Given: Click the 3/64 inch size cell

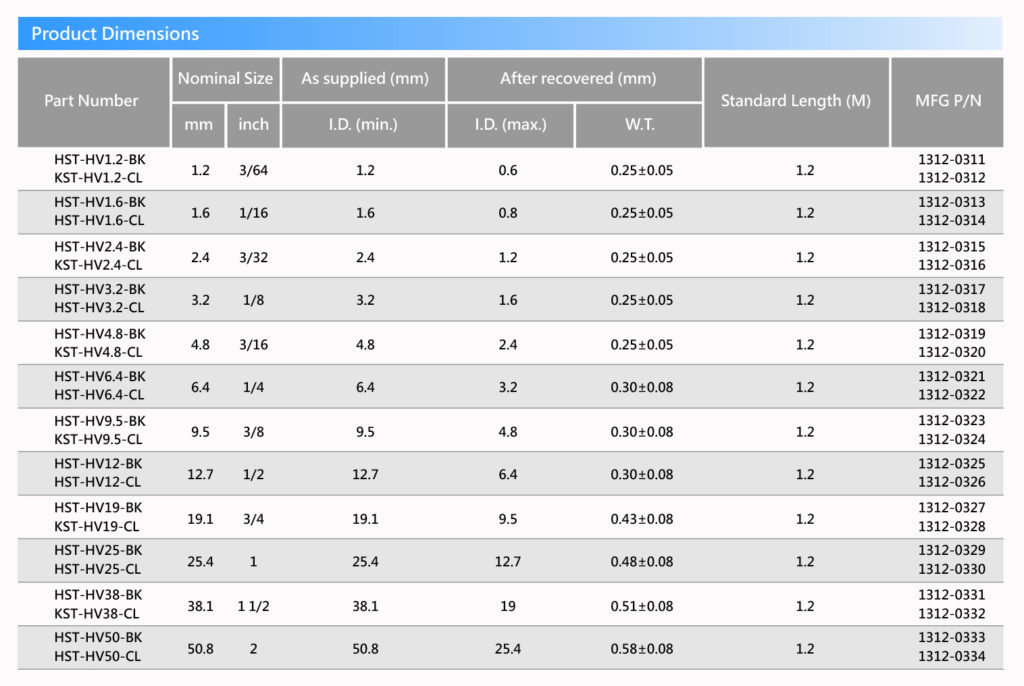Looking at the screenshot, I should 253,170.
